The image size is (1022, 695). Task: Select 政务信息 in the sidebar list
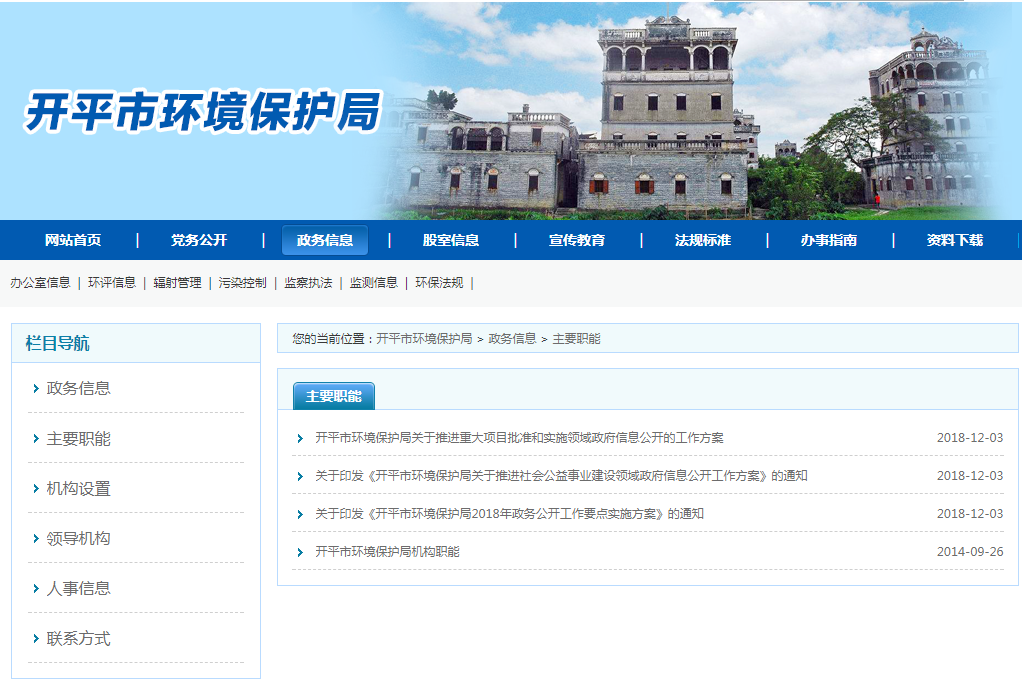78,388
